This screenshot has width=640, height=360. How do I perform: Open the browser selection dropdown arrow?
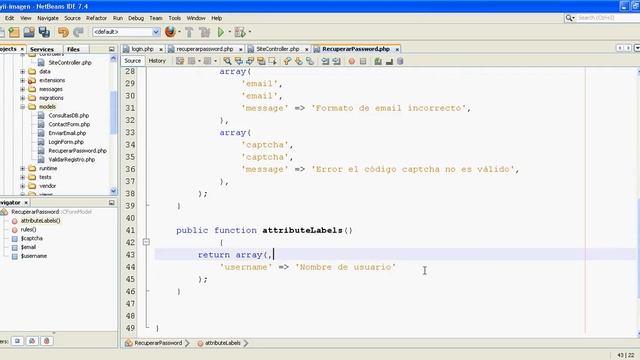pyautogui.click(x=179, y=32)
